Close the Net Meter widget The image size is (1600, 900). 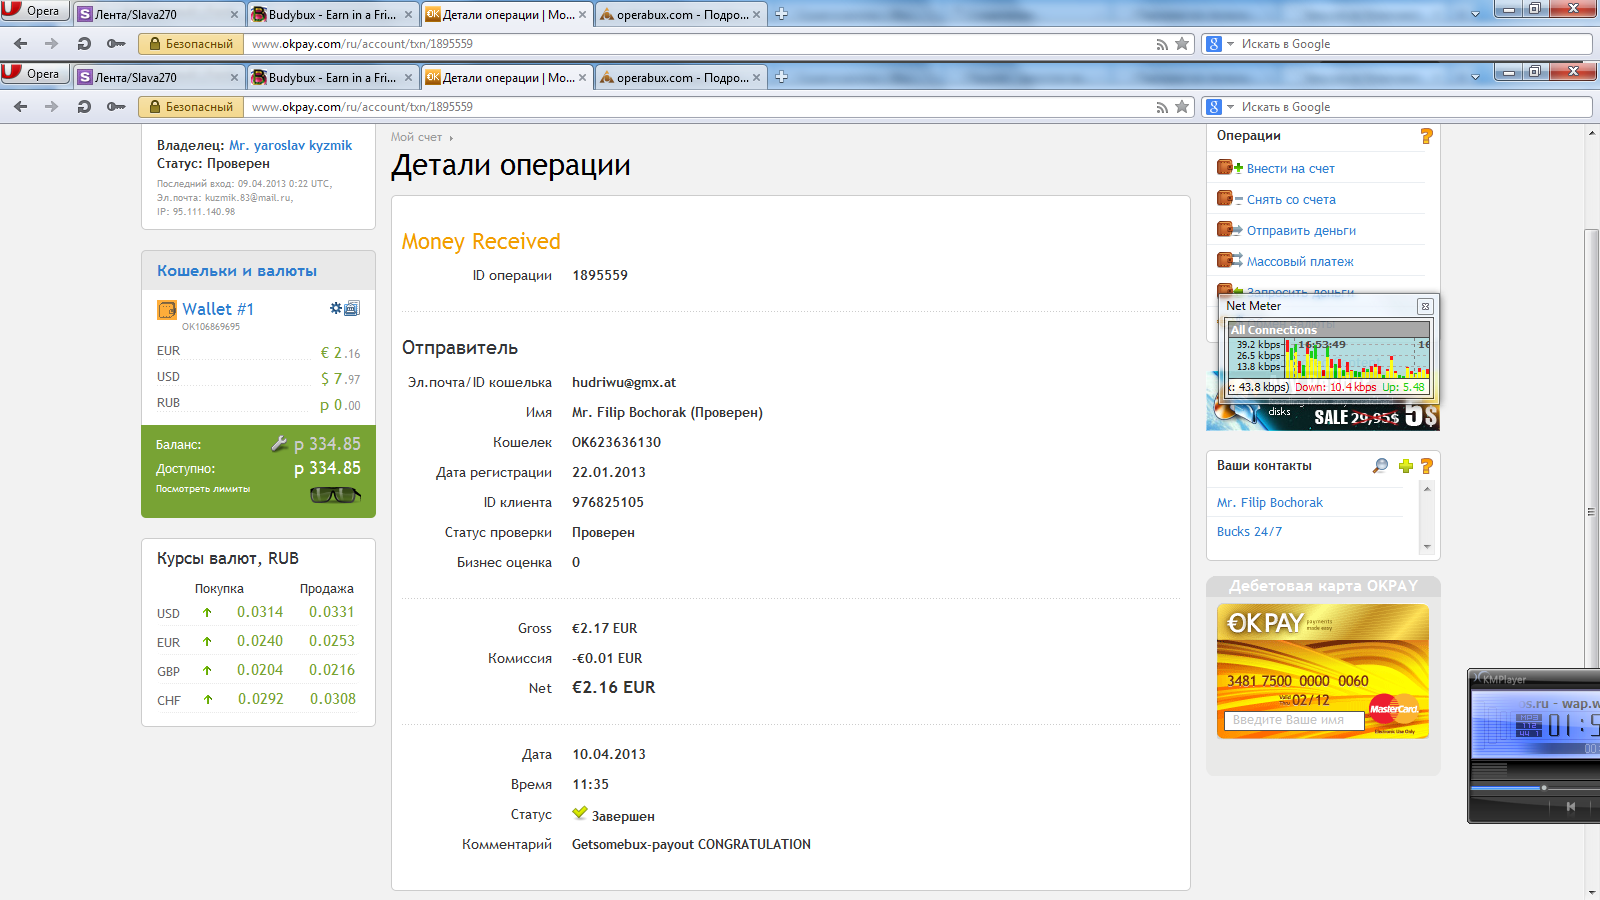[x=1425, y=306]
